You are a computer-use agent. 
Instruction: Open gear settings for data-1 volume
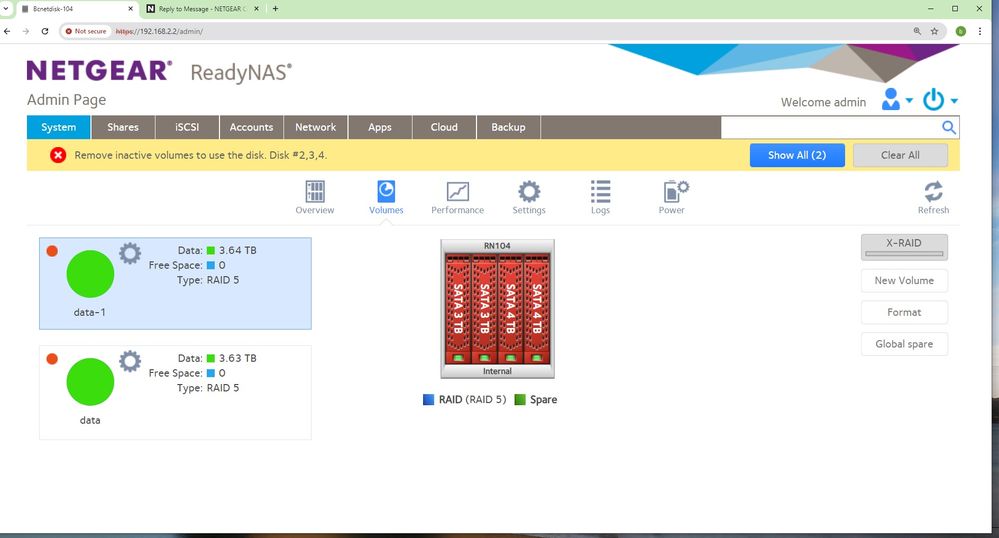click(x=130, y=253)
